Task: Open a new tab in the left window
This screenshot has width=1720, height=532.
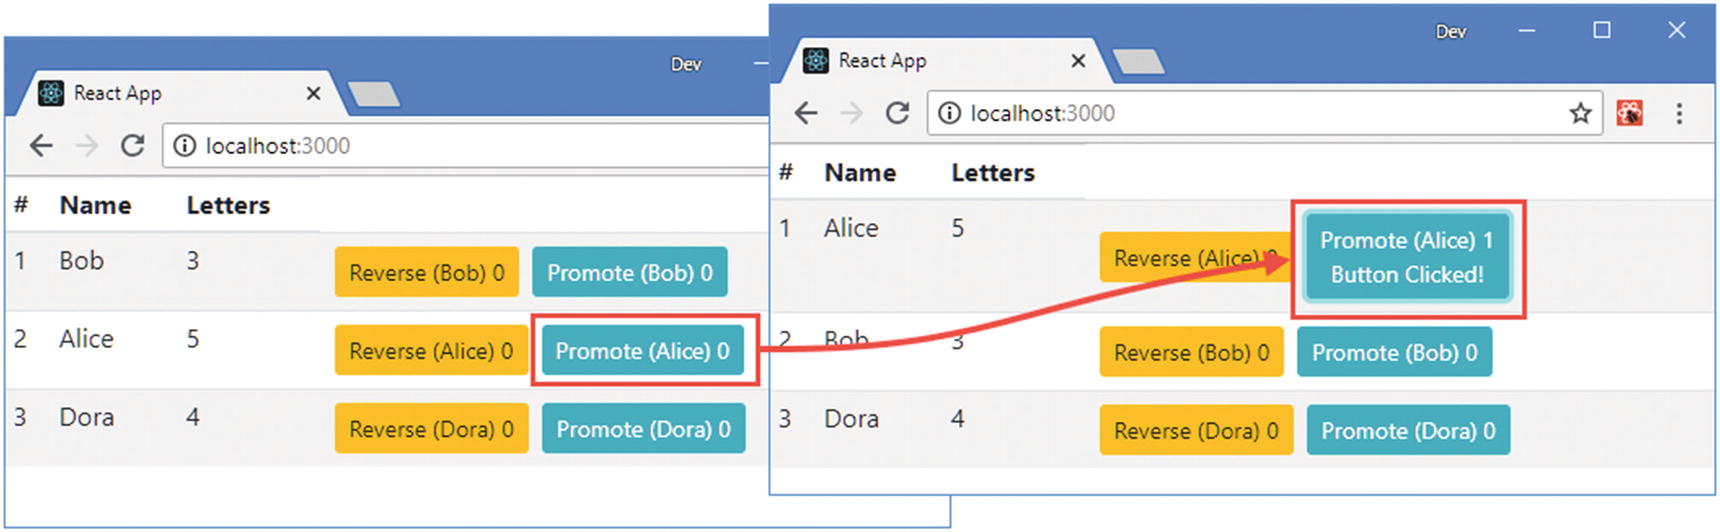Action: pos(374,94)
